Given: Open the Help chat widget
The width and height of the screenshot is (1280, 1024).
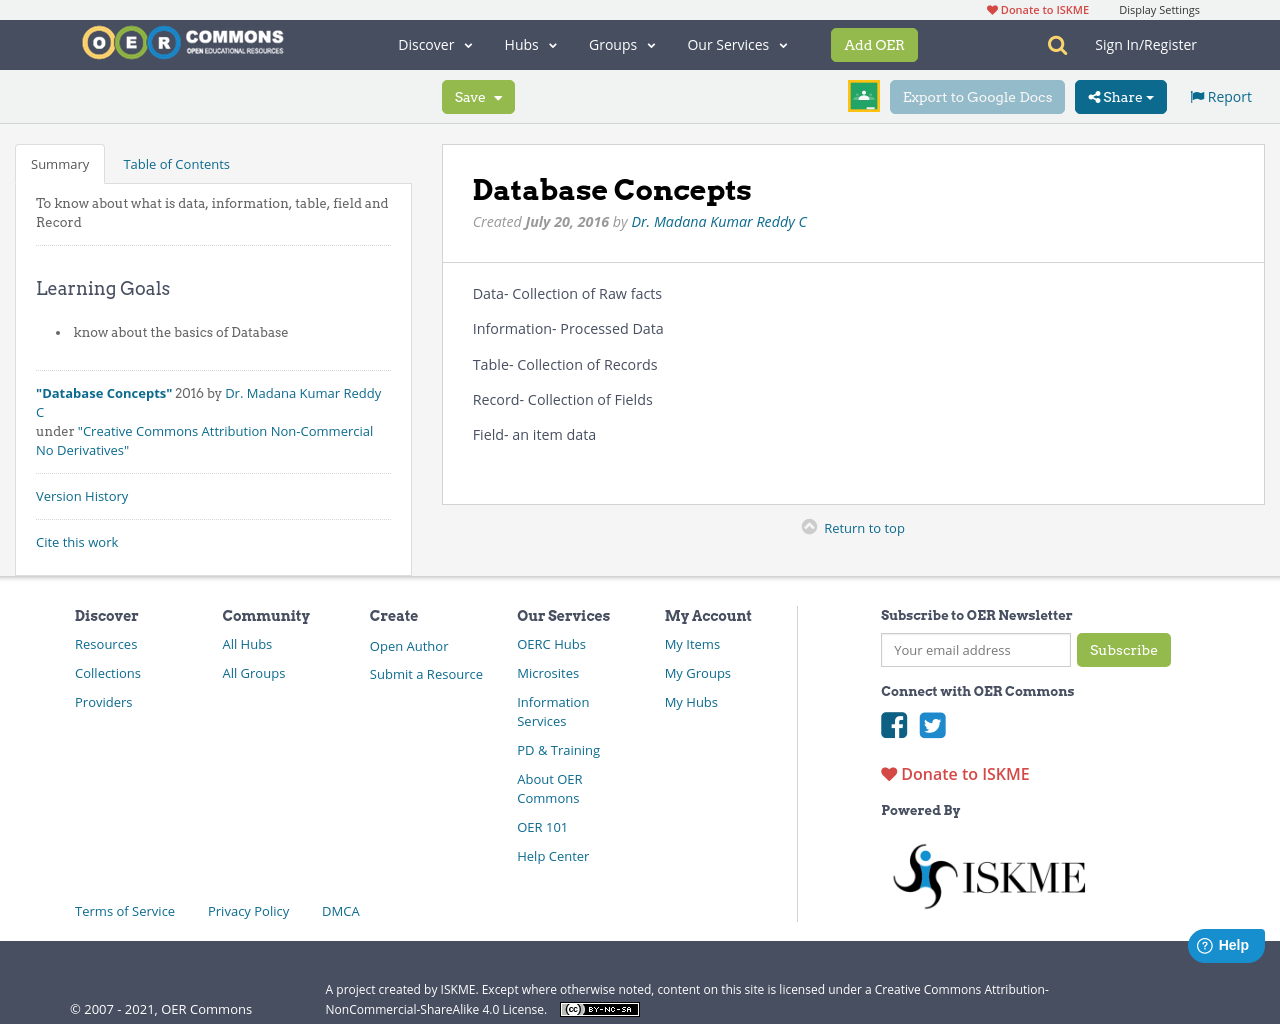Looking at the screenshot, I should point(1226,945).
